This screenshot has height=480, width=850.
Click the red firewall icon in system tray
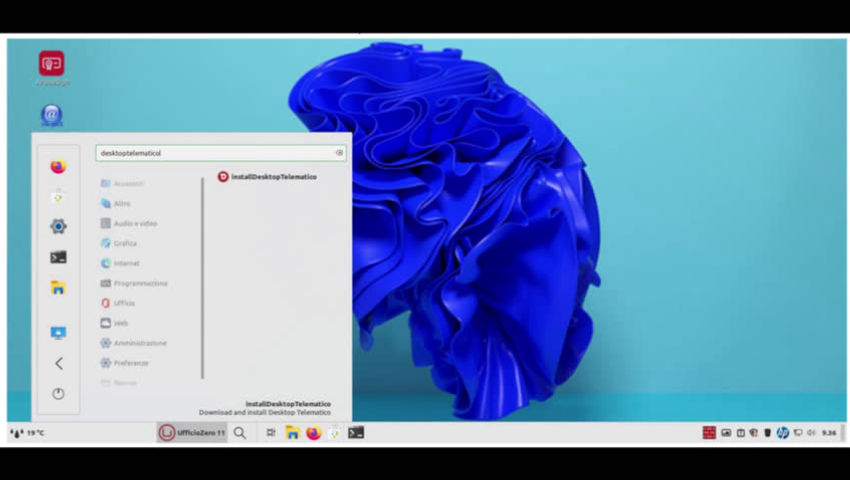click(x=708, y=433)
